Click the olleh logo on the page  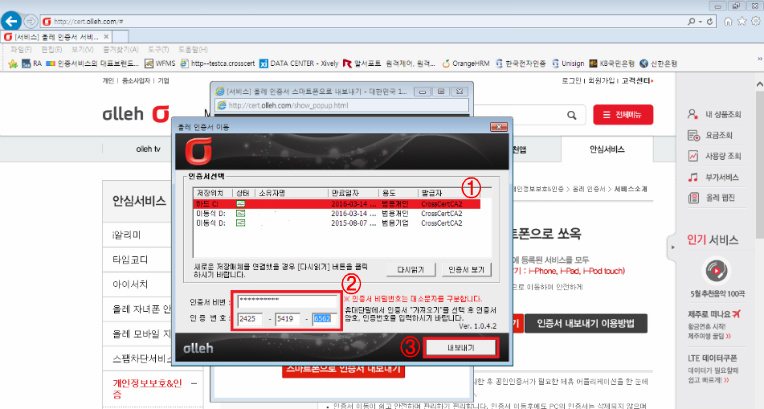pos(136,114)
